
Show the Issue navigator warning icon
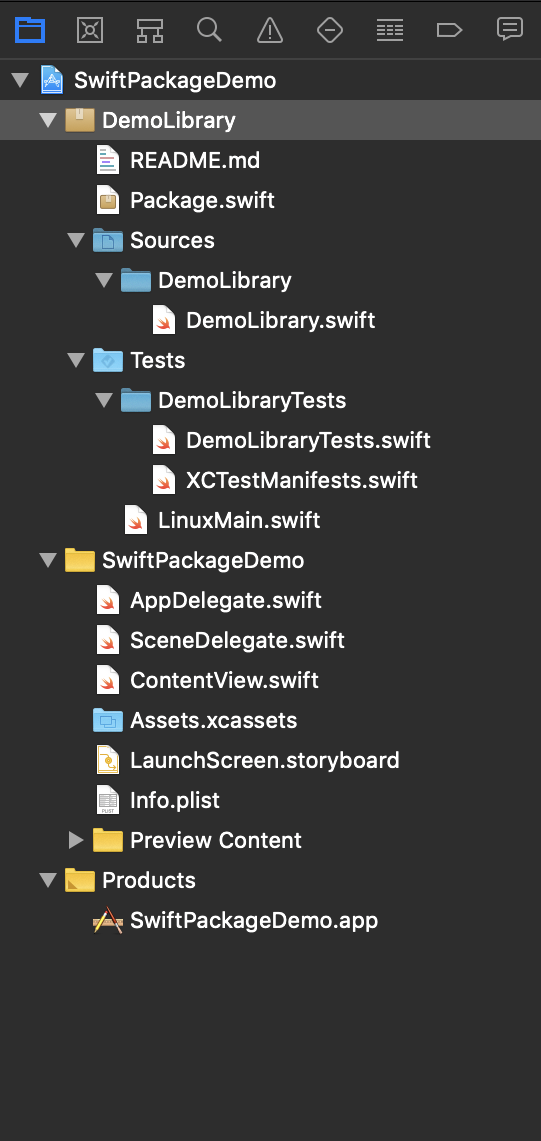(x=270, y=30)
